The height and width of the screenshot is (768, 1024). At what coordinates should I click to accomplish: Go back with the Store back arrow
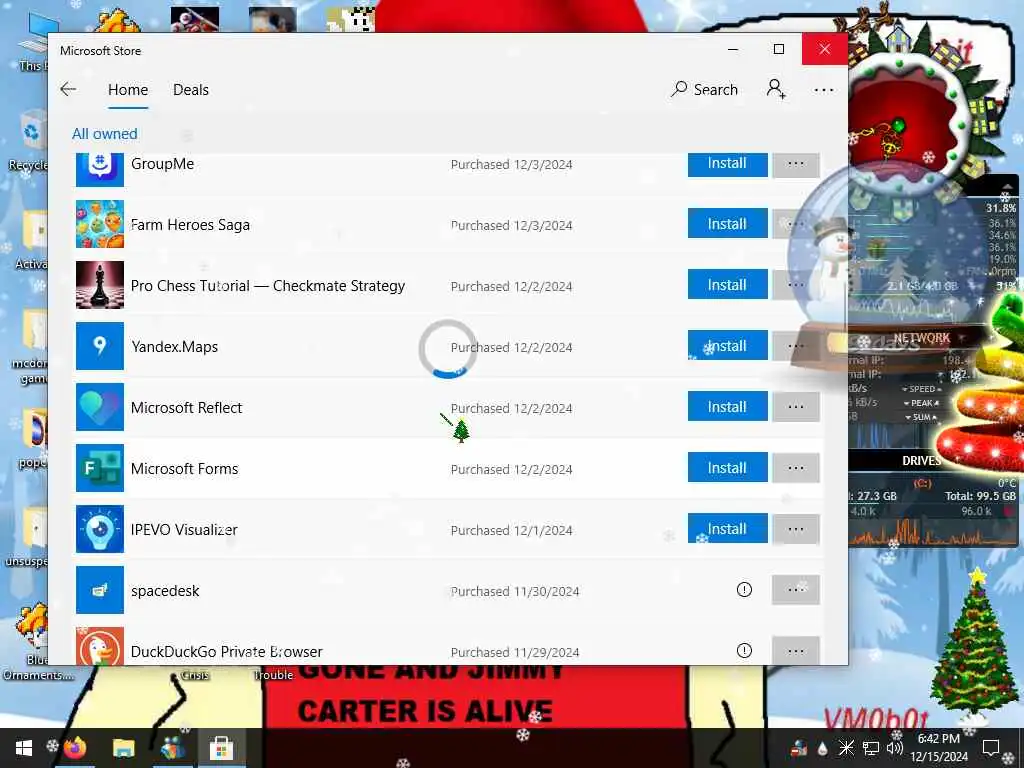point(68,89)
